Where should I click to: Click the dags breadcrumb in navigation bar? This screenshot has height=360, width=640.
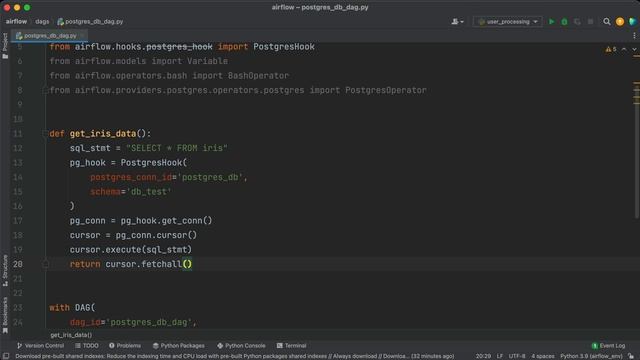click(x=42, y=22)
